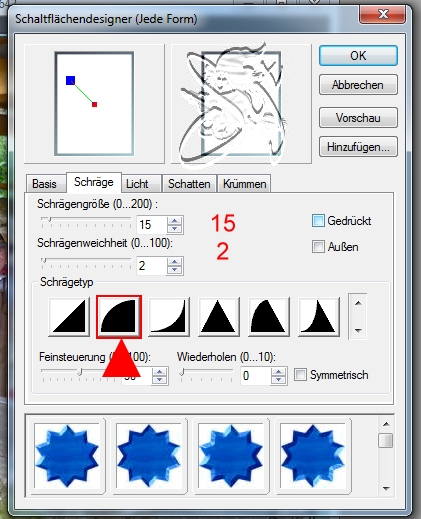Click the presets list scrollbar thumb
Image resolution: width=421 pixels, height=519 pixels.
pos(386,440)
